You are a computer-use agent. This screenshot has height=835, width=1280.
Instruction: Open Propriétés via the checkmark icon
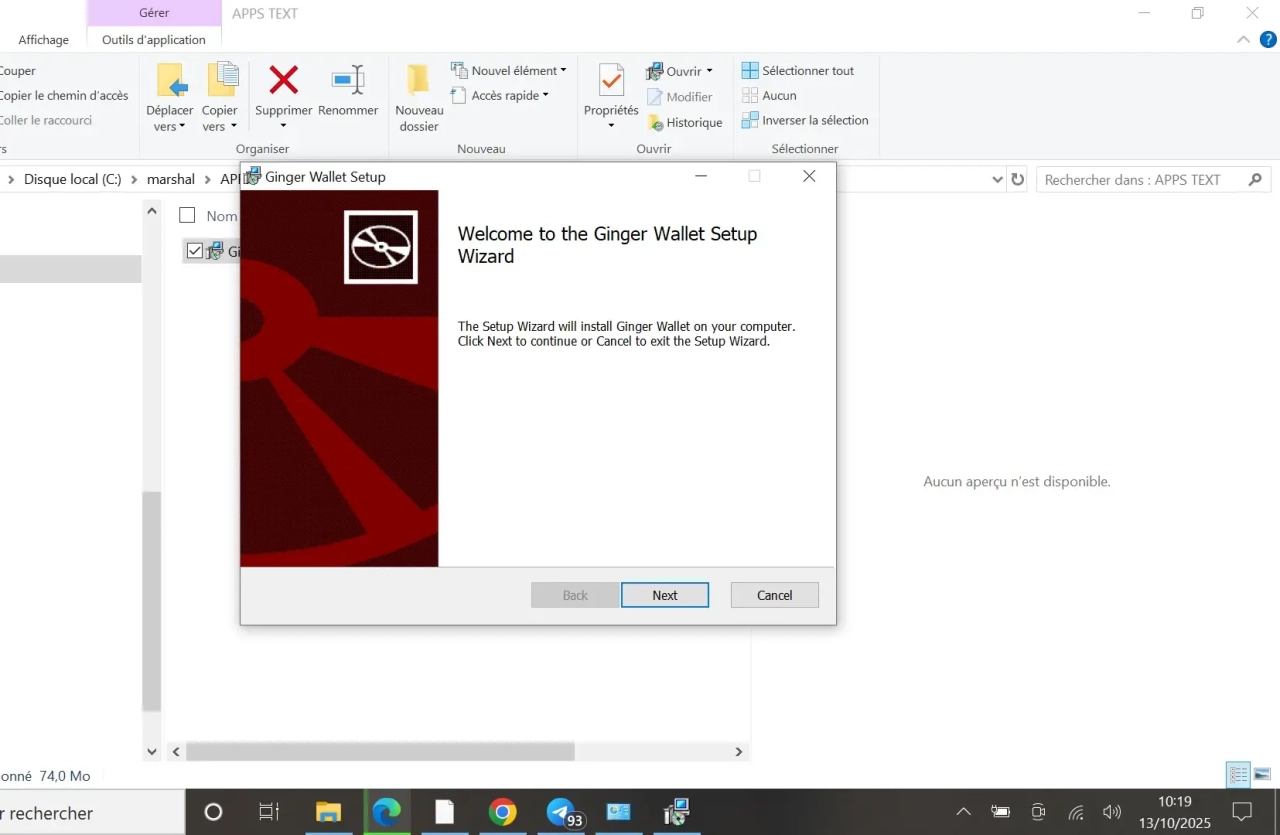pos(611,80)
